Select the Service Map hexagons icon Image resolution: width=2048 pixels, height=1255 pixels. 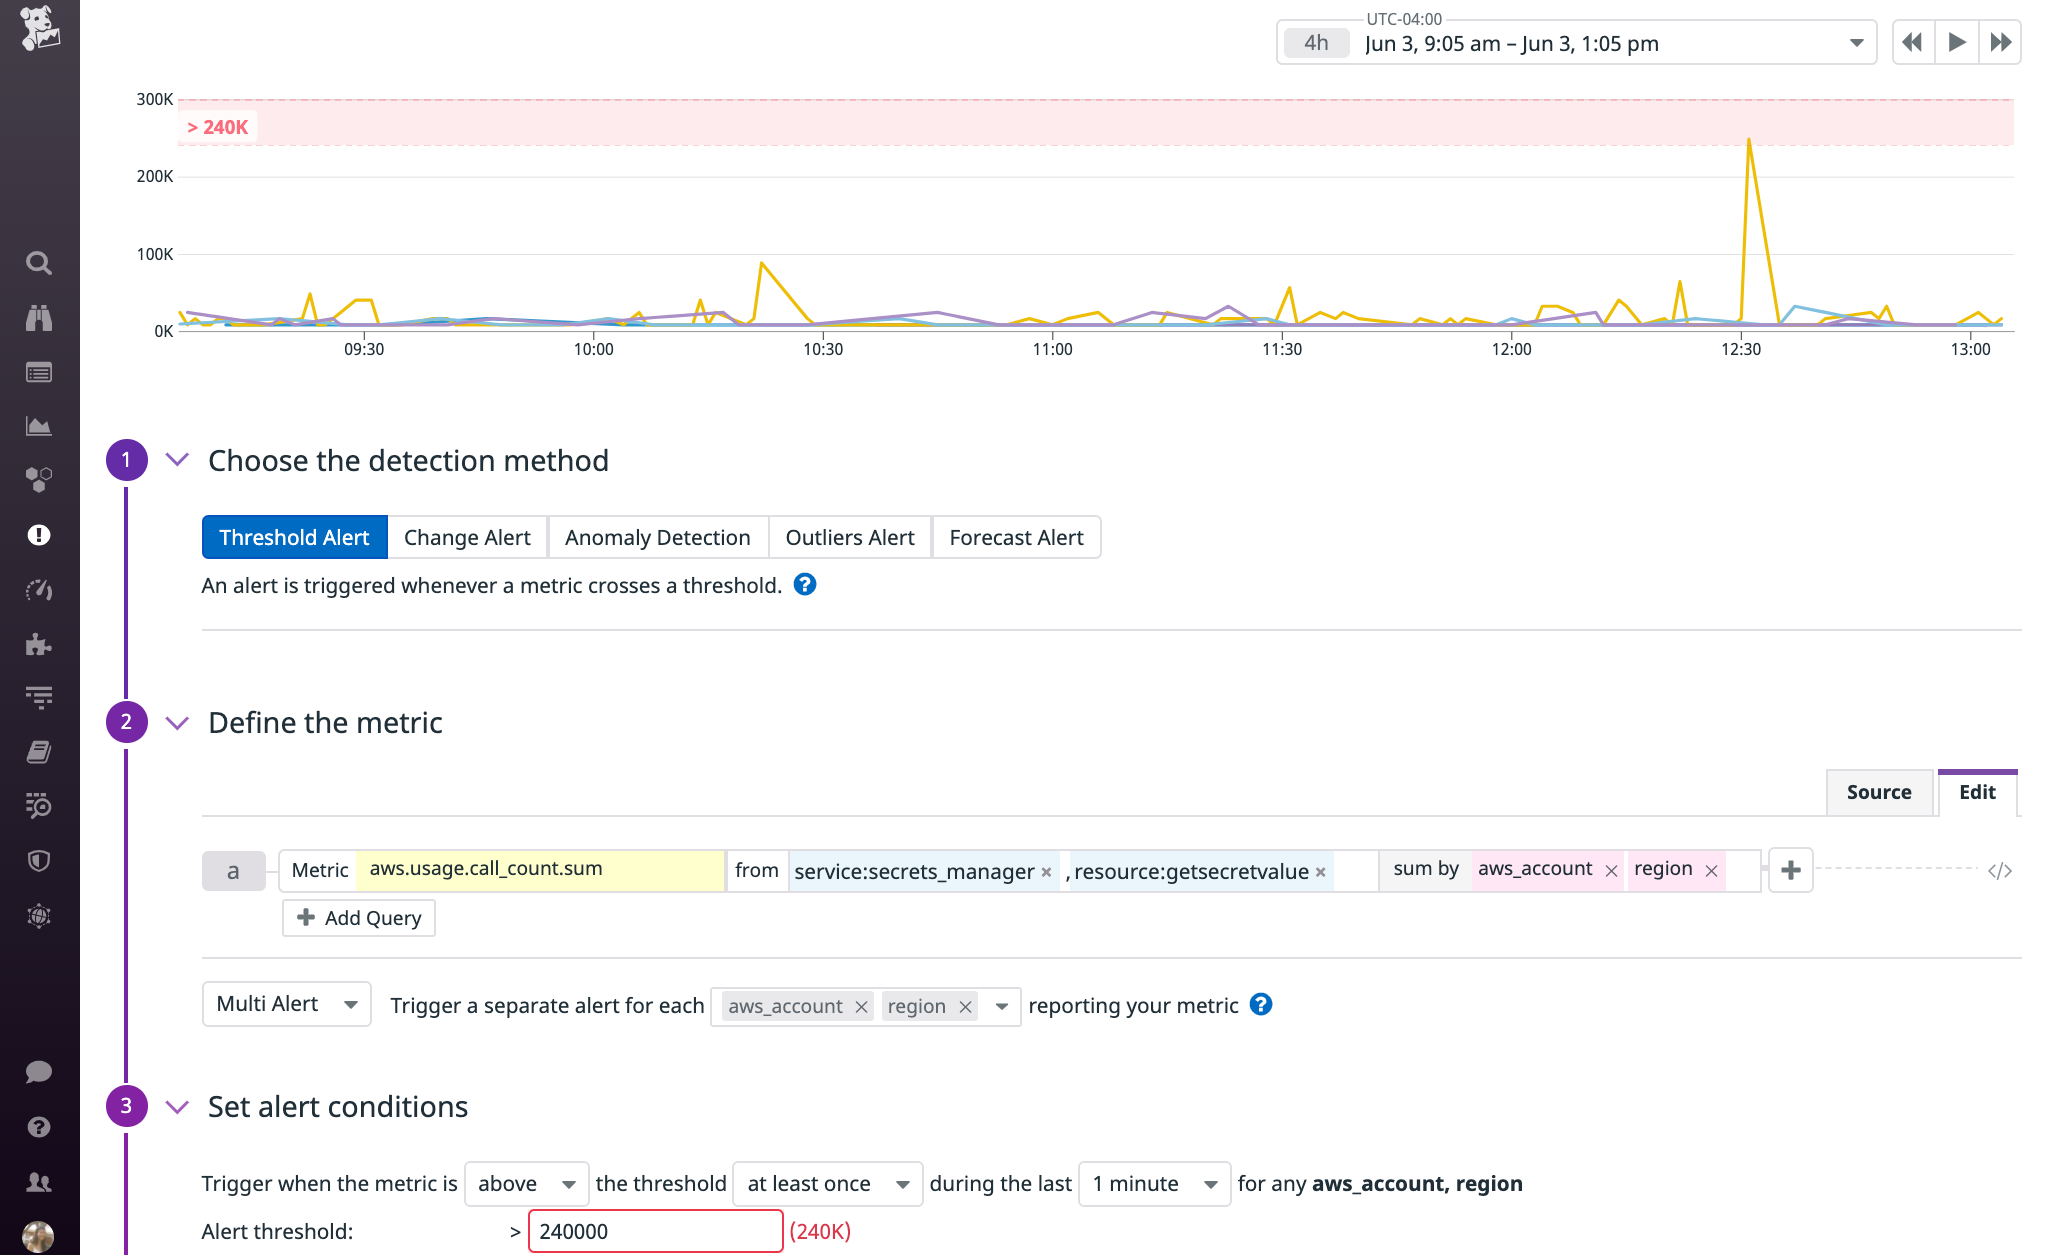click(x=39, y=479)
